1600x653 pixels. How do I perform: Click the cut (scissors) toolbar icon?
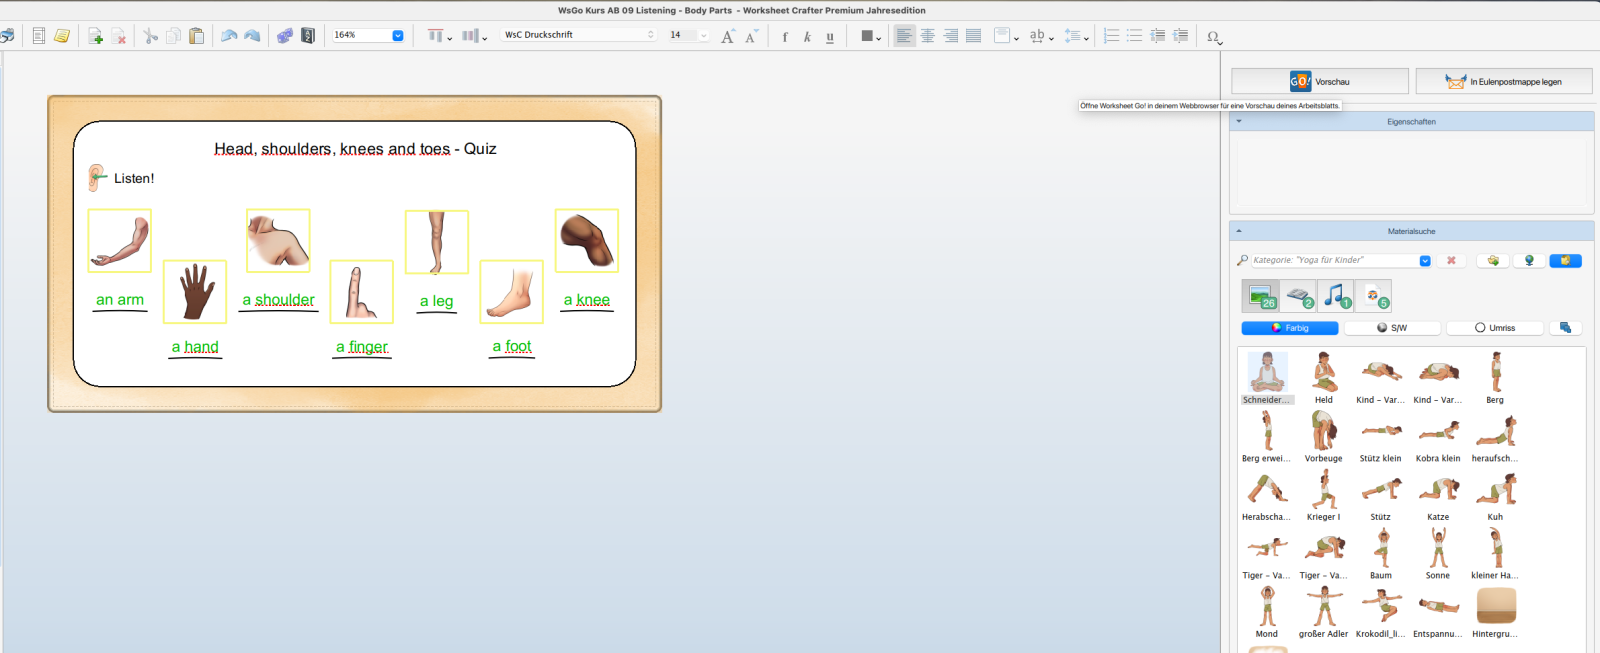click(x=150, y=36)
